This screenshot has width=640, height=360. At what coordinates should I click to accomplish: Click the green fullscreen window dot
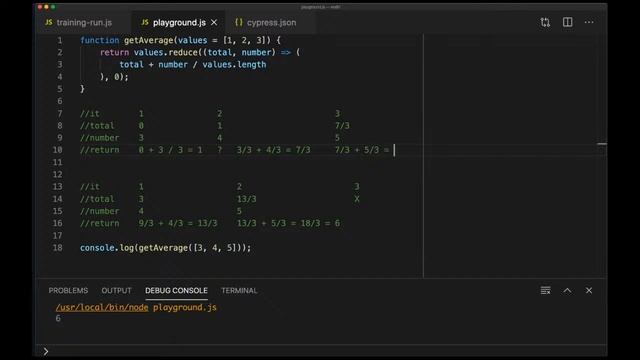pos(53,7)
